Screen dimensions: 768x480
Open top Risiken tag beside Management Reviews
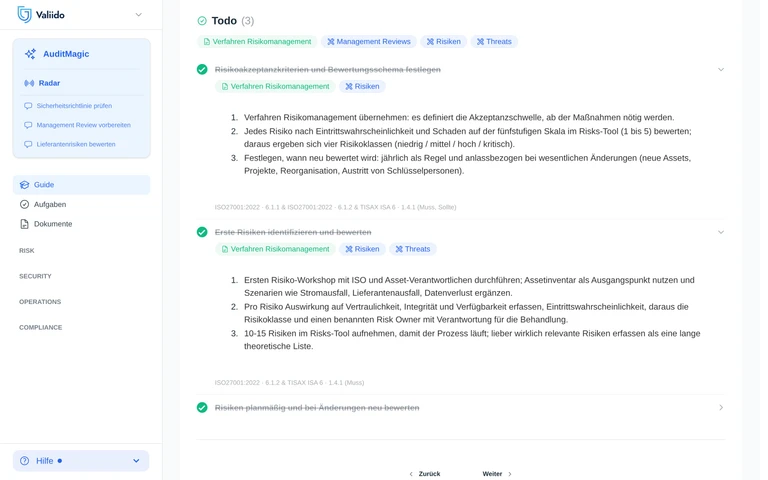click(x=444, y=42)
